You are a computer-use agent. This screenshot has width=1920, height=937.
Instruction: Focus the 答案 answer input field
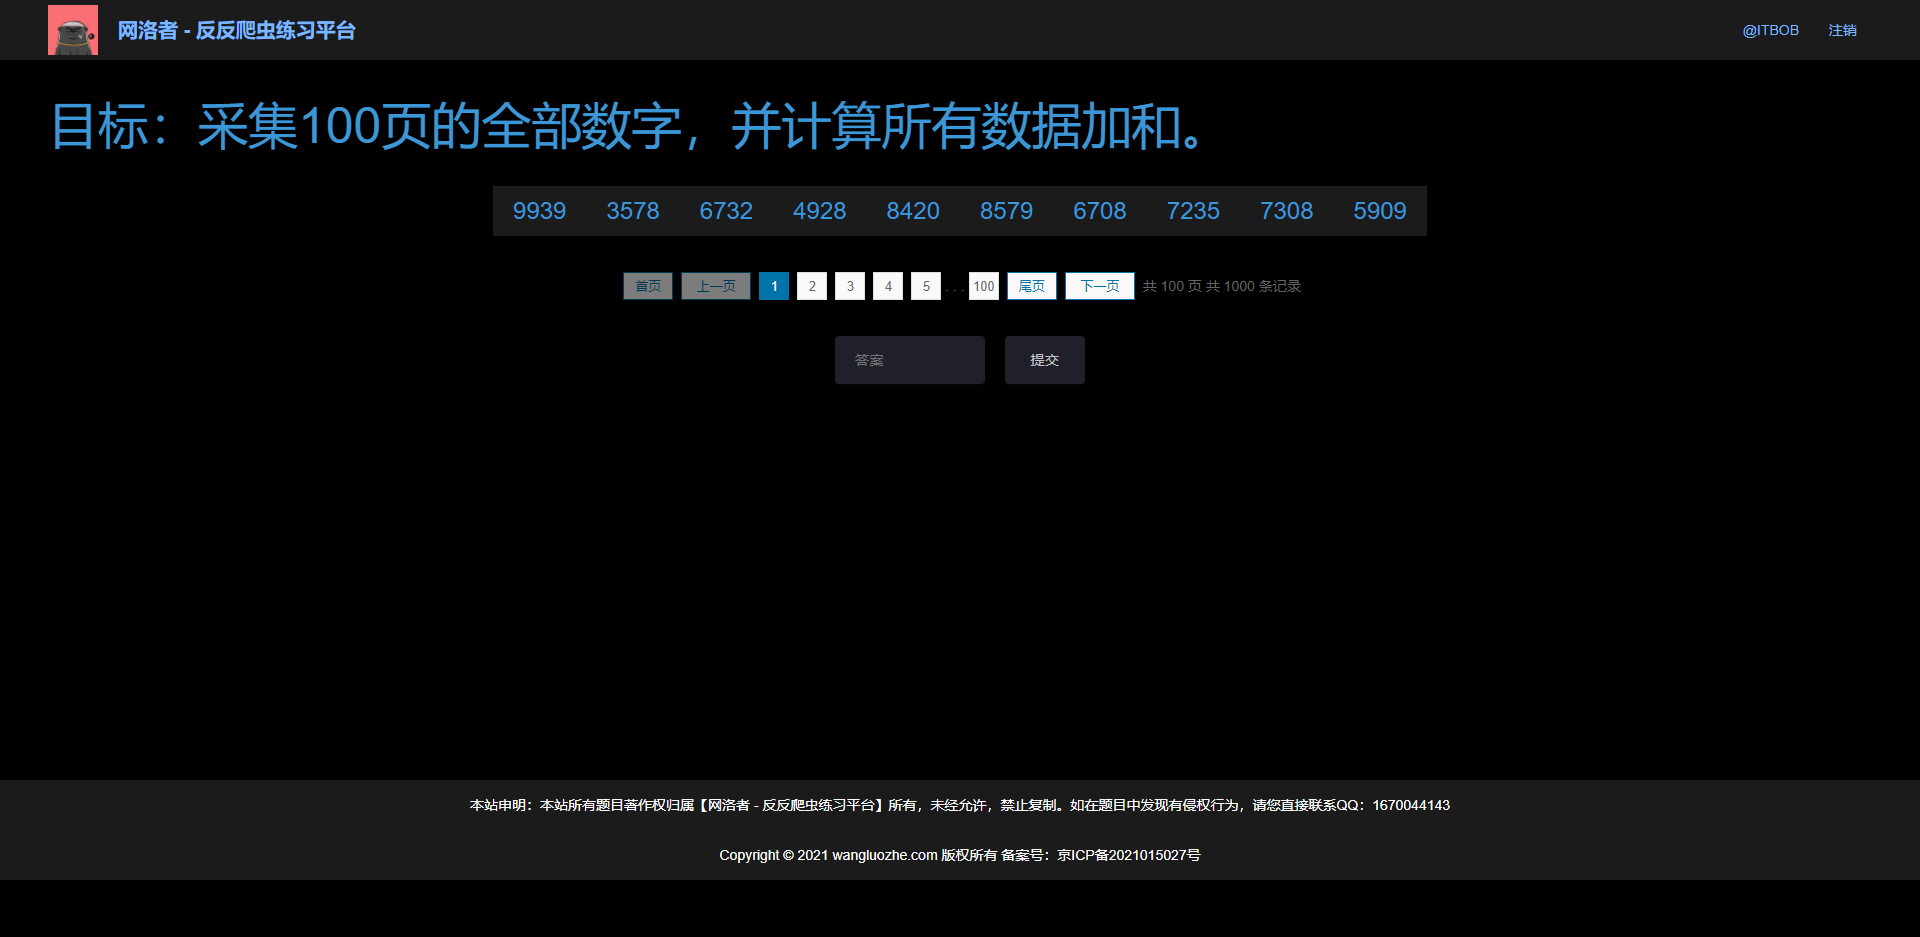(910, 360)
